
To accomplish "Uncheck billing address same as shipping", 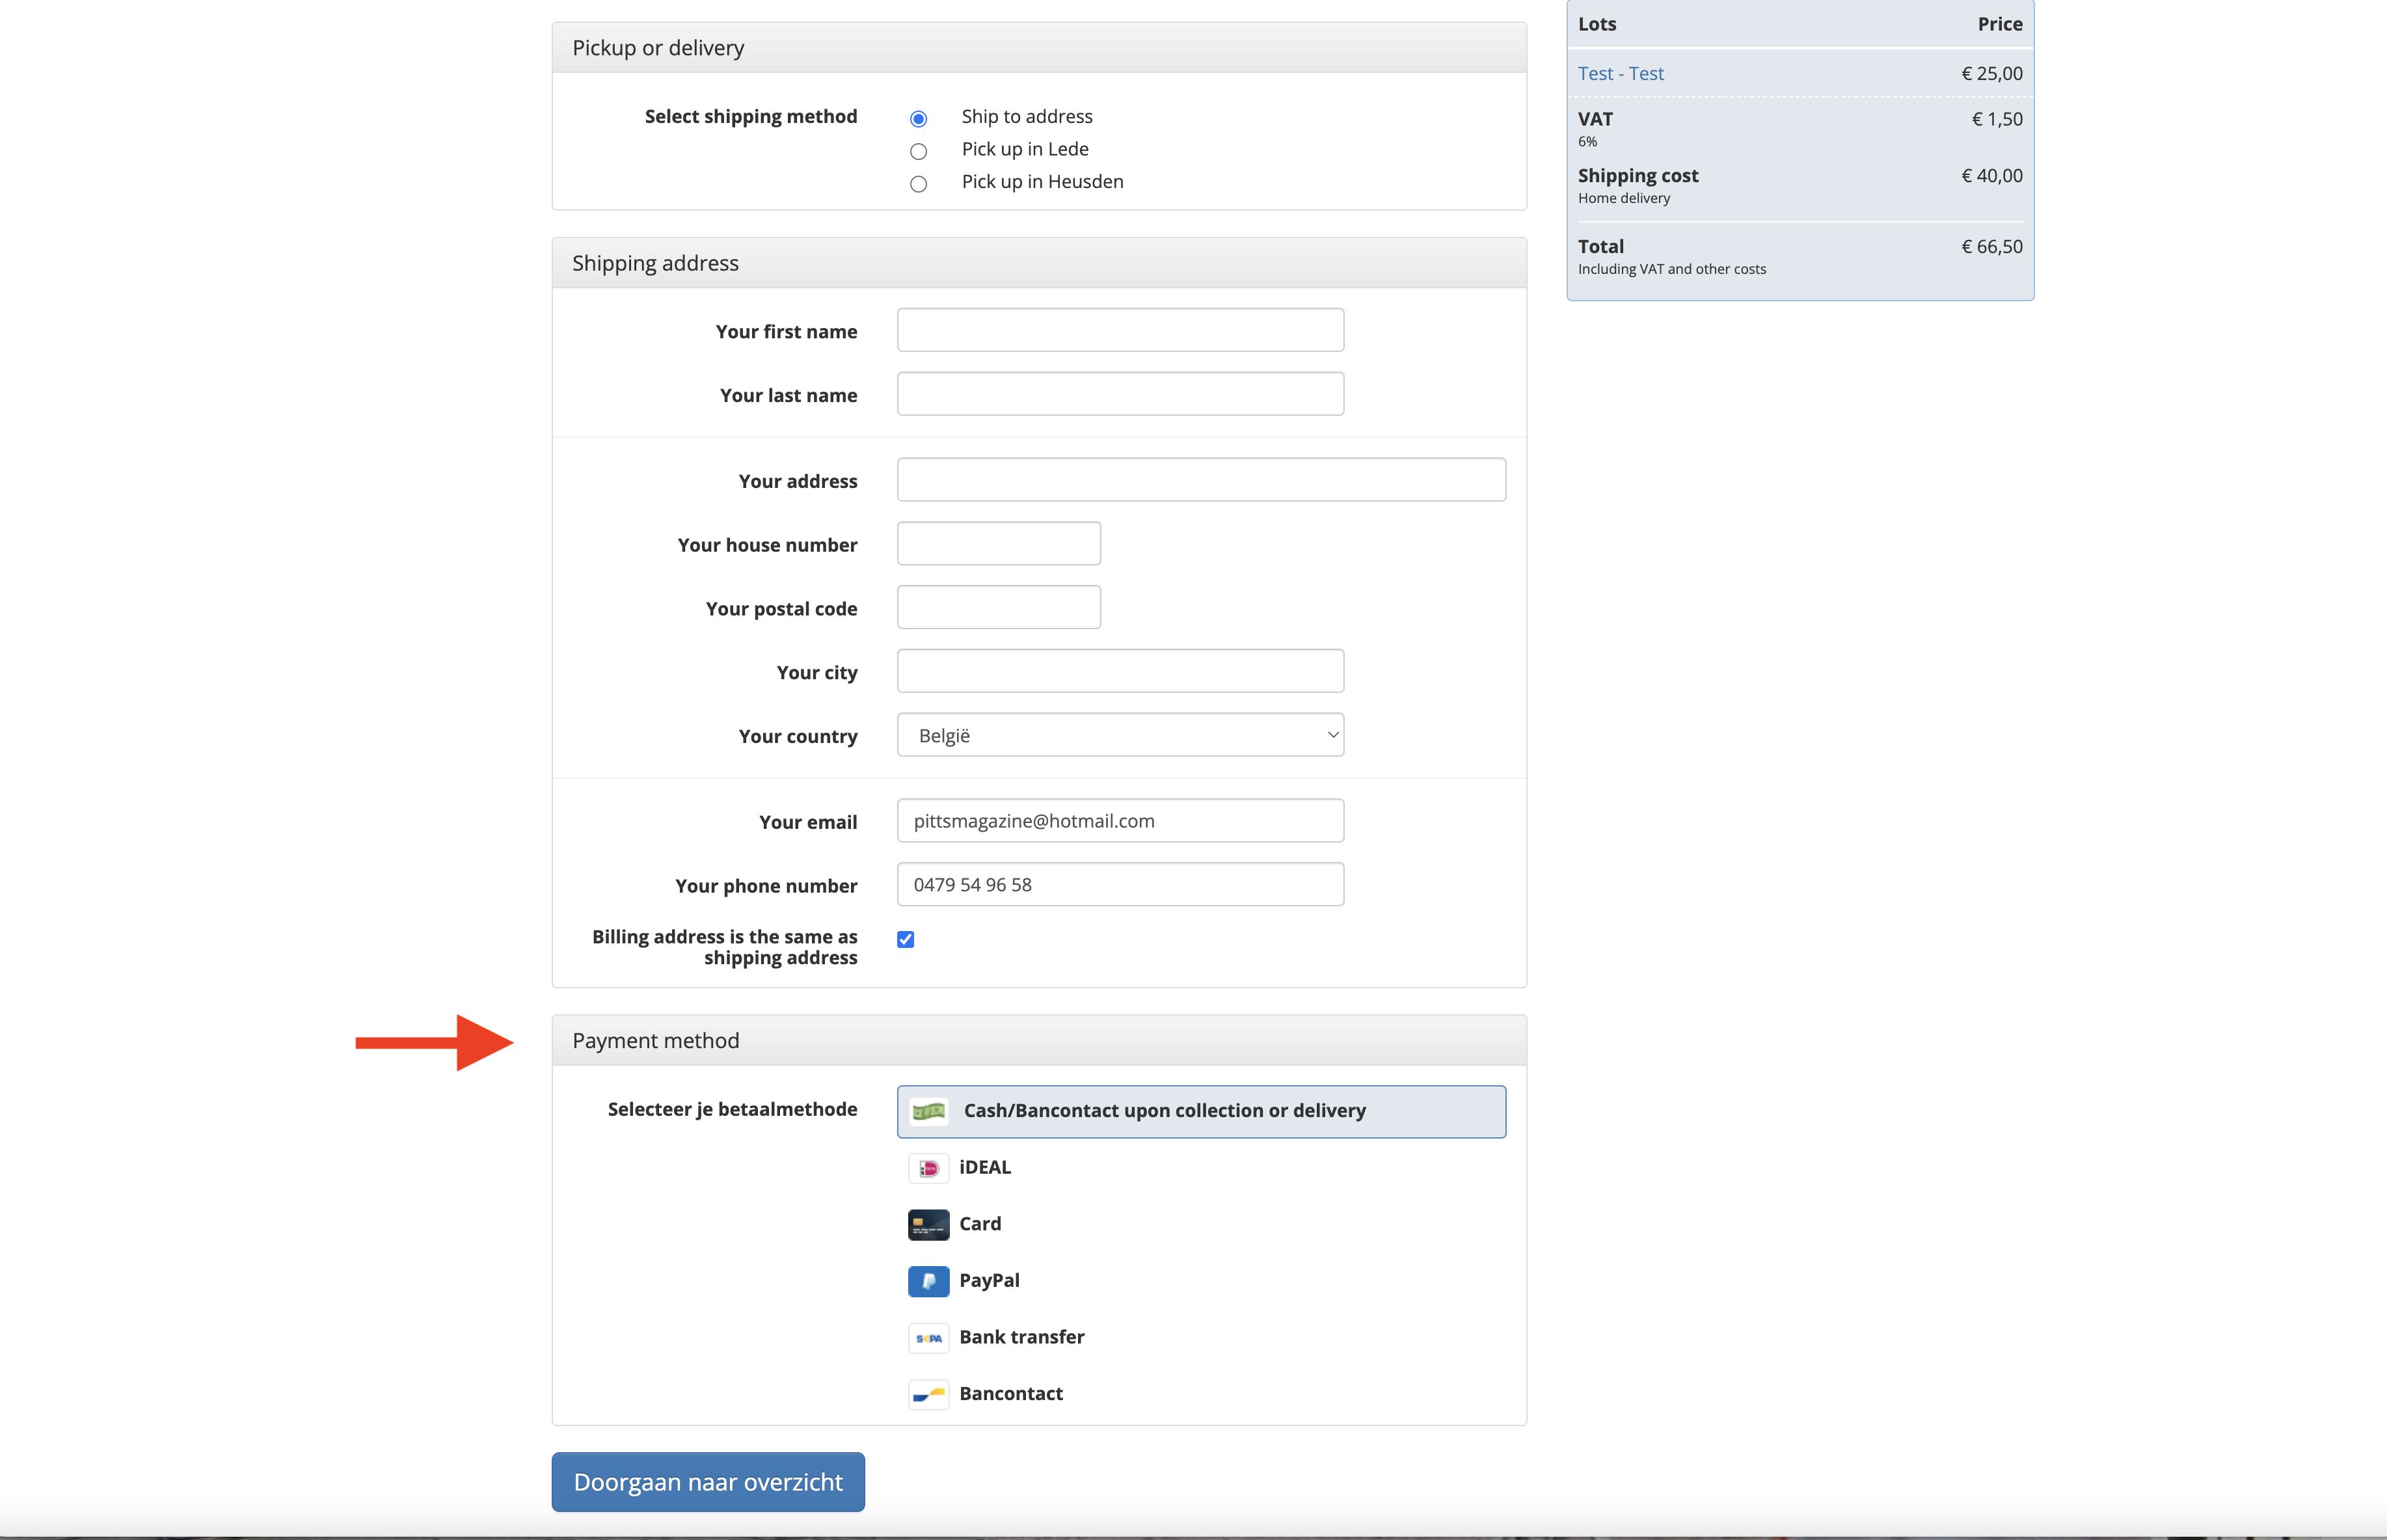I will [x=905, y=939].
